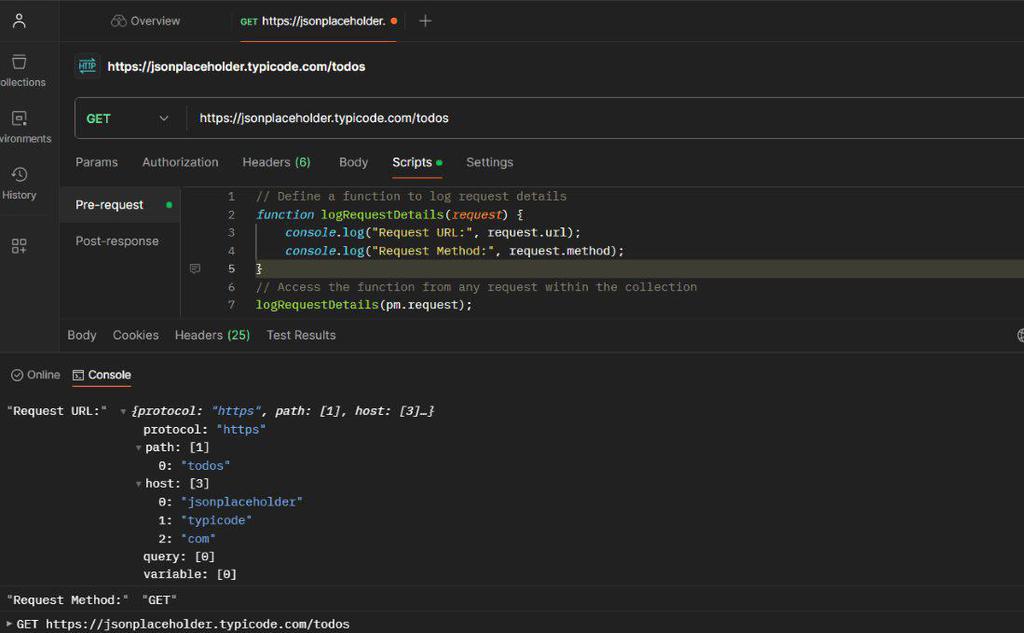This screenshot has height=633, width=1024.
Task: Open the response Cookies tab
Action: click(136, 335)
